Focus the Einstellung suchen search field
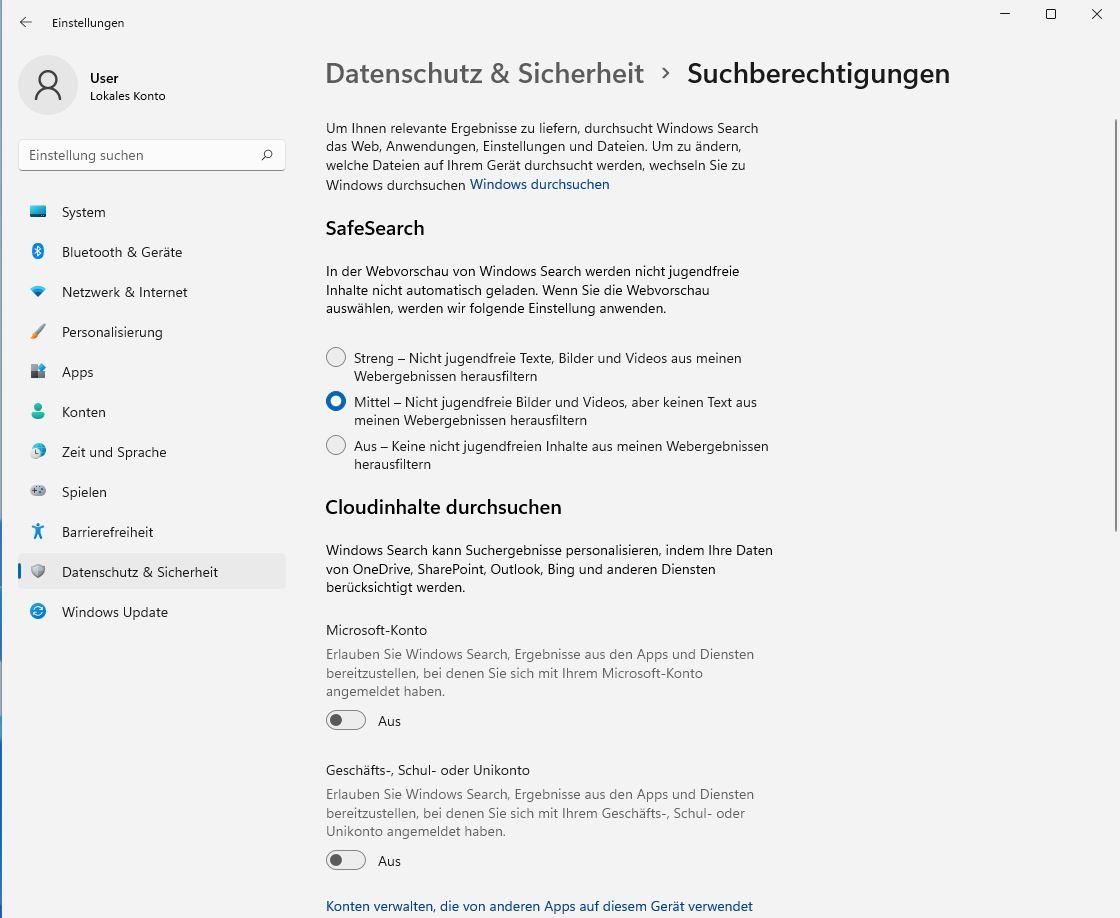Screen dimensions: 1120x918 [140, 155]
